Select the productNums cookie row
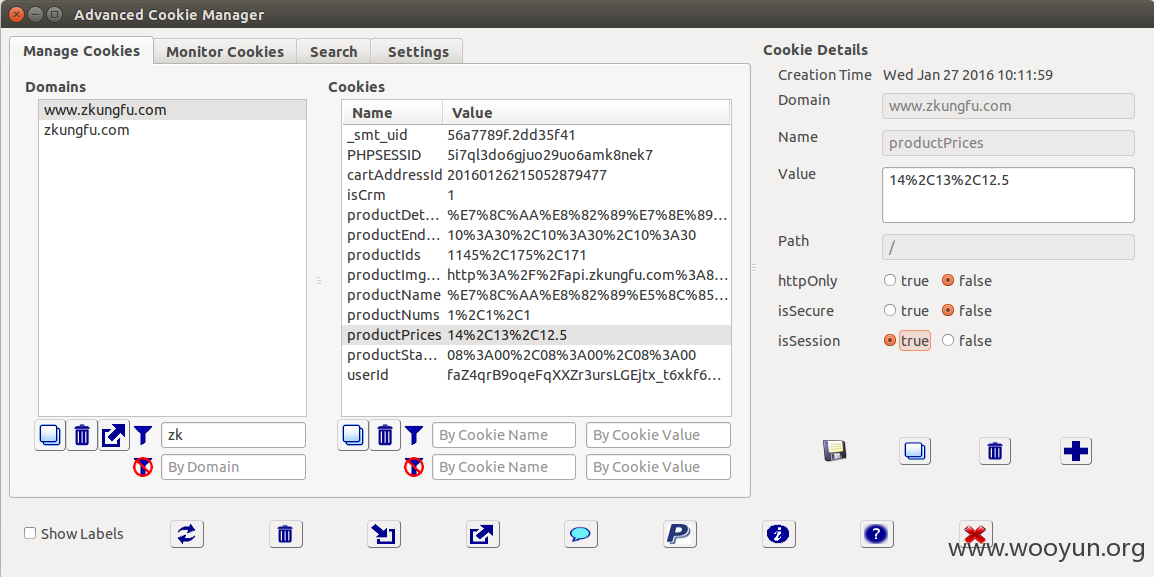 click(536, 315)
